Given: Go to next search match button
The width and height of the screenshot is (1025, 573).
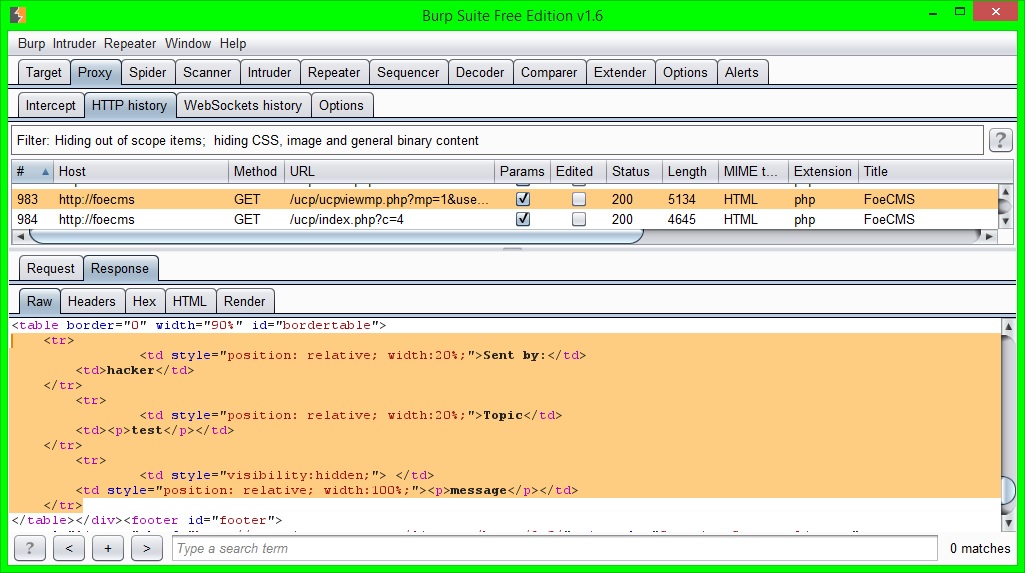Looking at the screenshot, I should 146,548.
